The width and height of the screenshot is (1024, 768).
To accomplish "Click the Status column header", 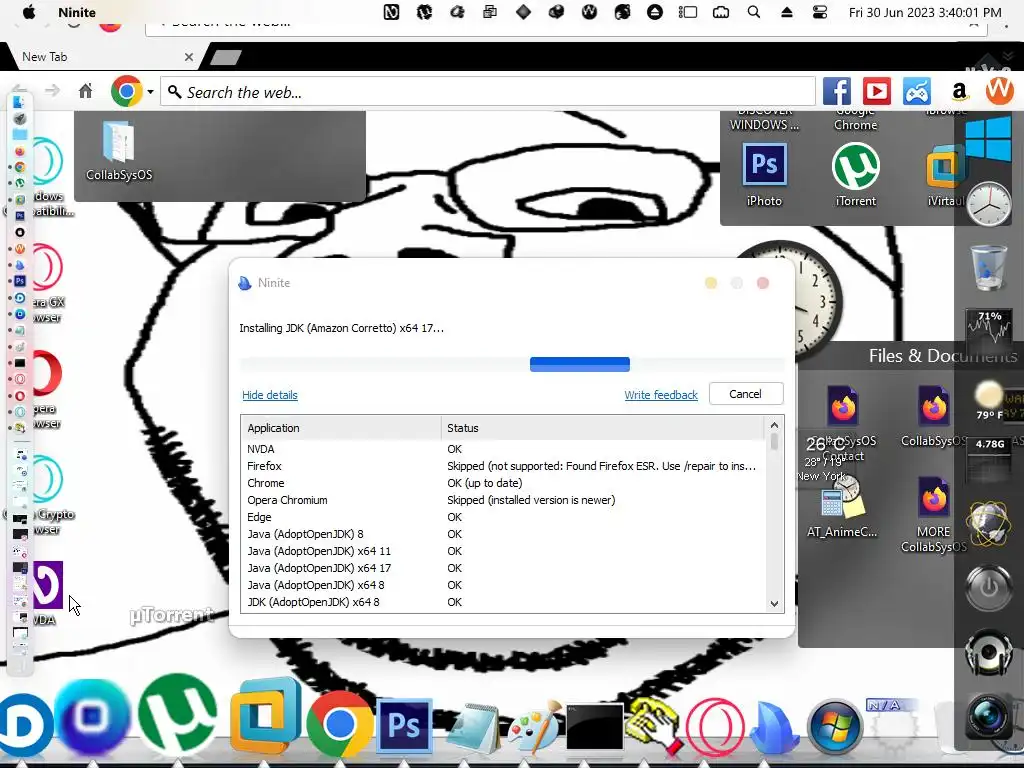I will coord(602,428).
